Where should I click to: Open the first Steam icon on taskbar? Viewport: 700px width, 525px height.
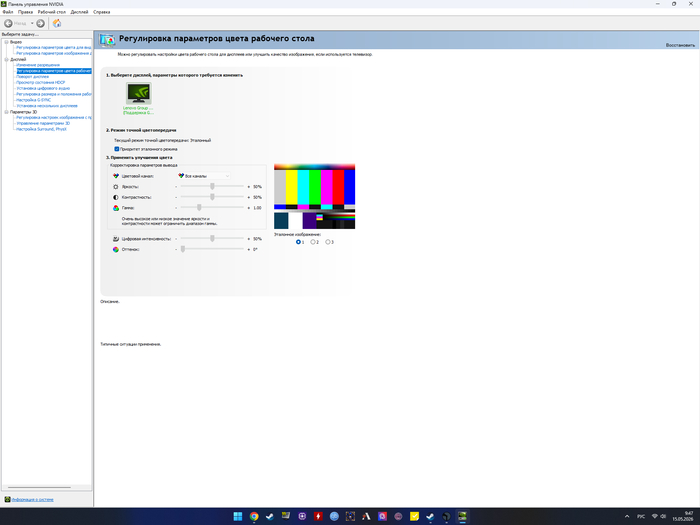pos(270,516)
